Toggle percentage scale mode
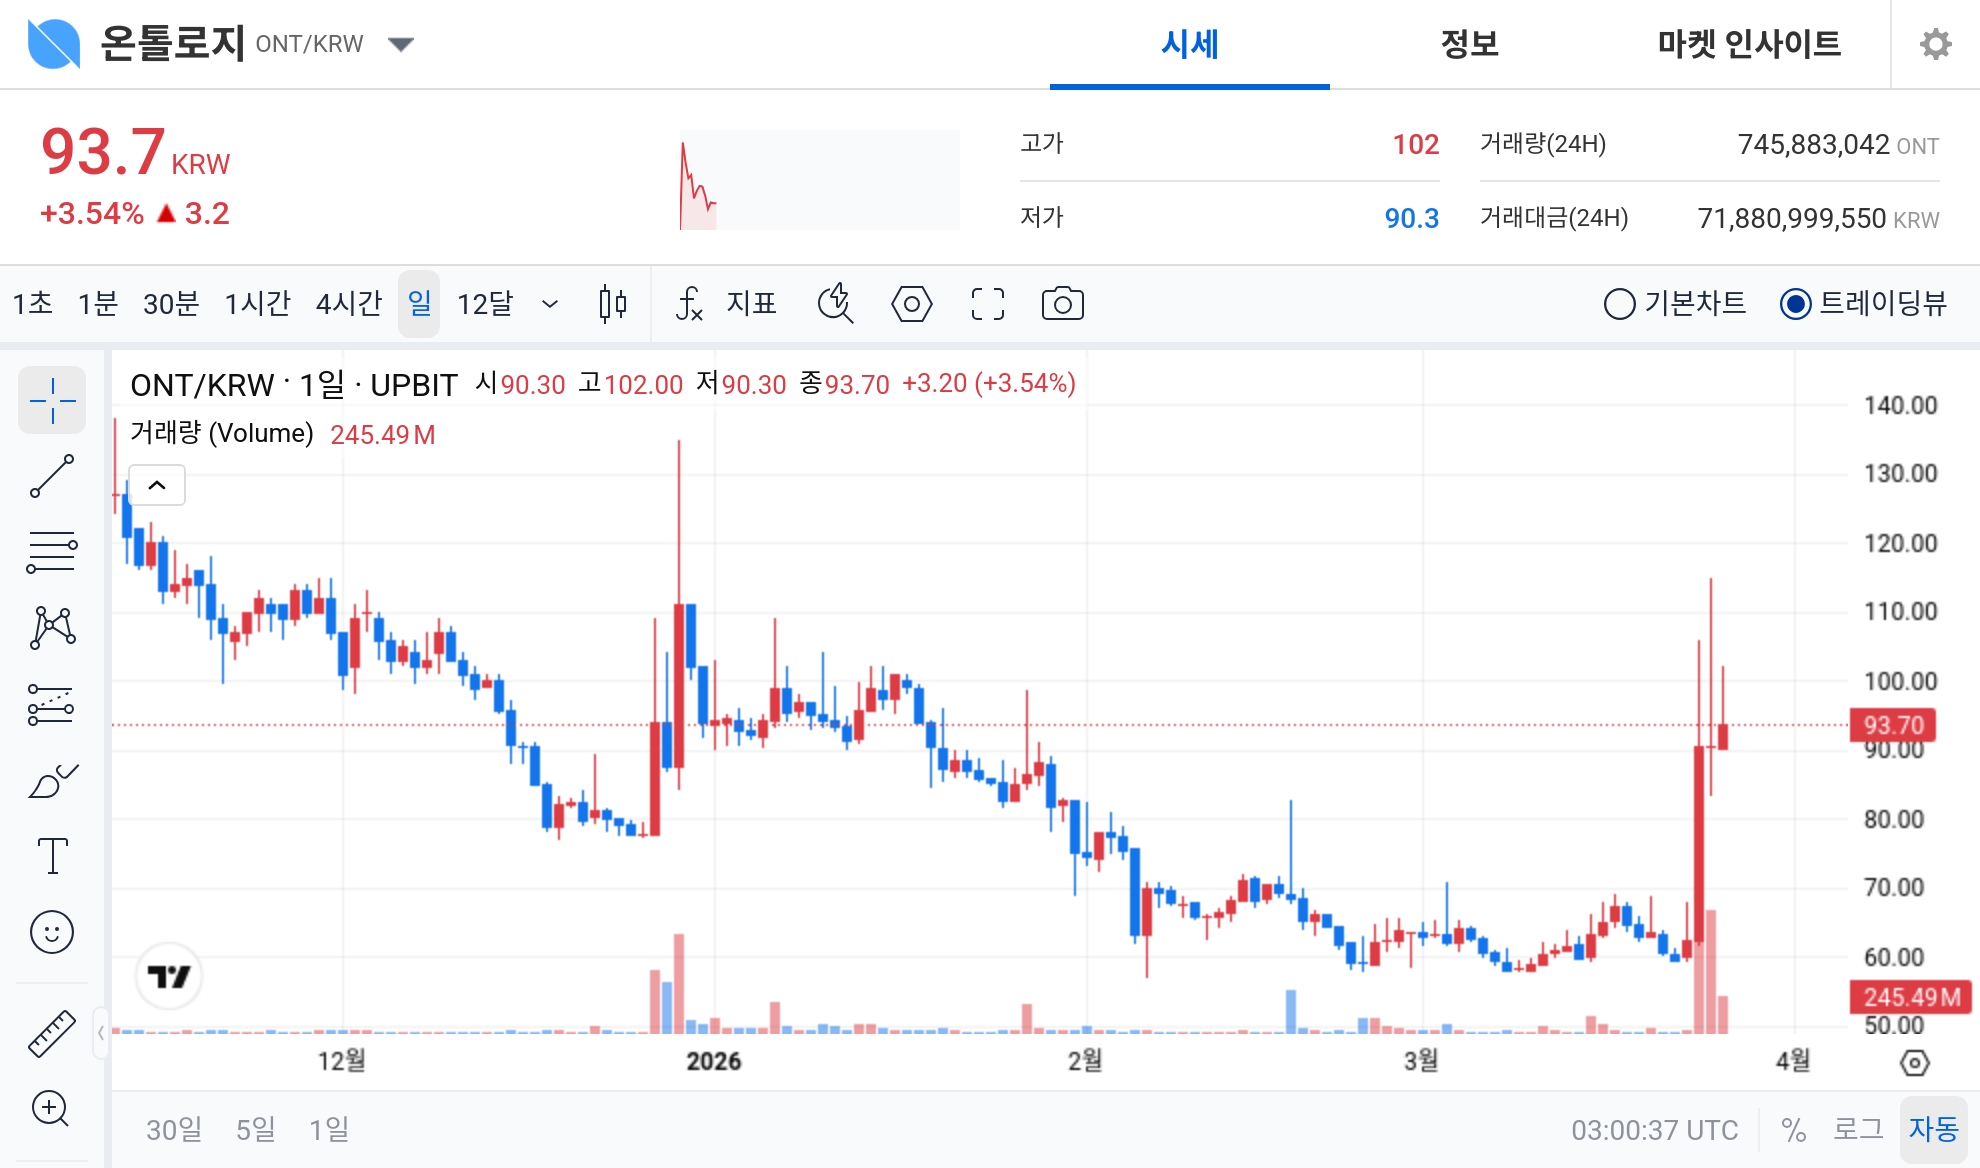The width and height of the screenshot is (1980, 1168). coord(1793,1129)
